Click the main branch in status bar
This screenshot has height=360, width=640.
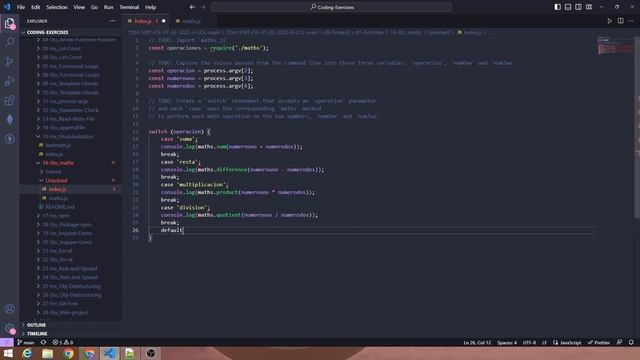tap(26, 342)
